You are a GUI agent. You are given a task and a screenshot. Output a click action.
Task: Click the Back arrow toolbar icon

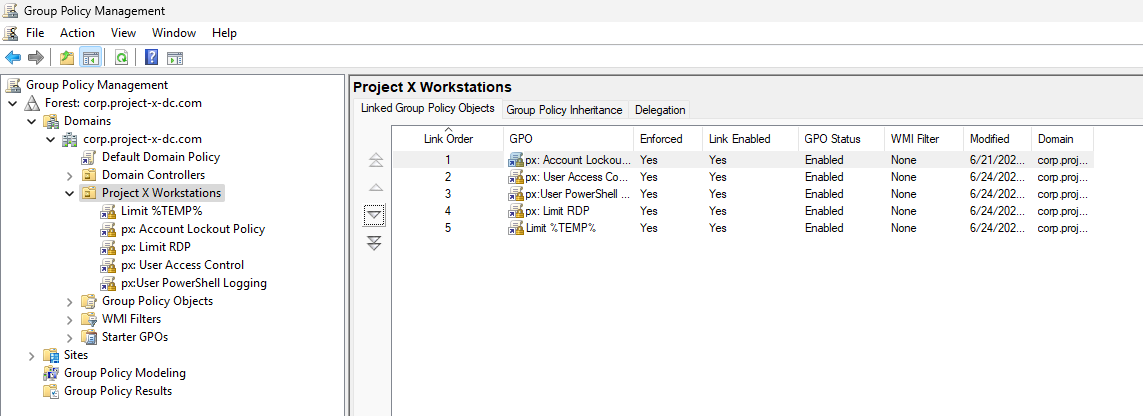(x=13, y=58)
